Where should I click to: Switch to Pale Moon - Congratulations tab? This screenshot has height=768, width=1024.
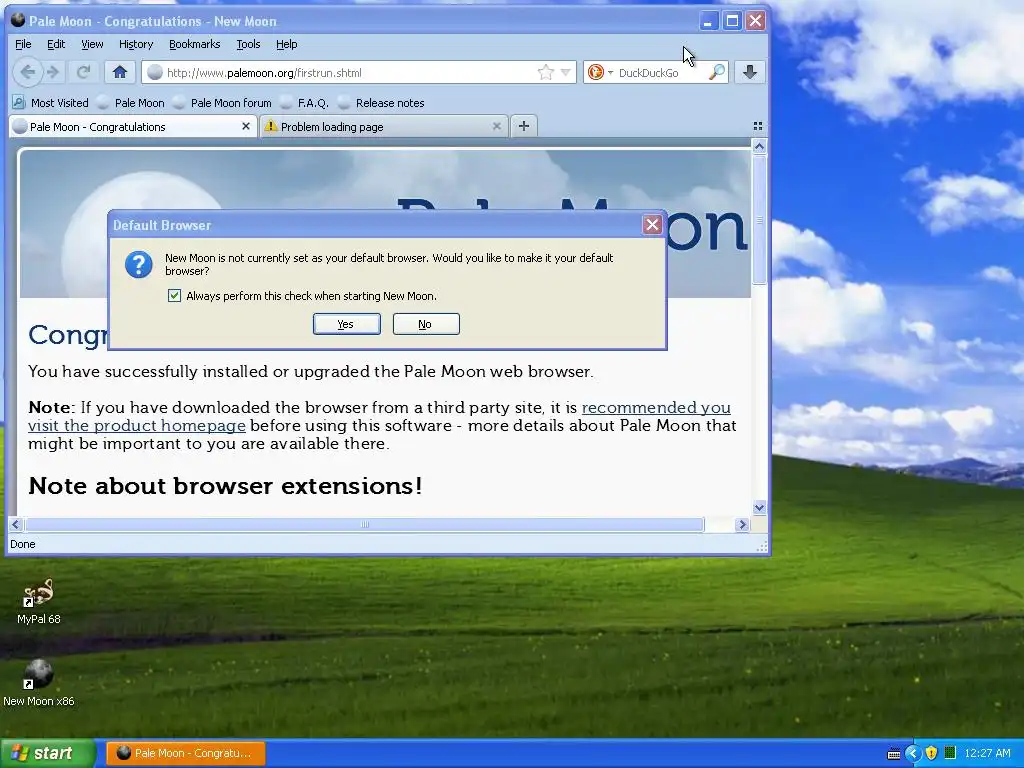click(127, 127)
